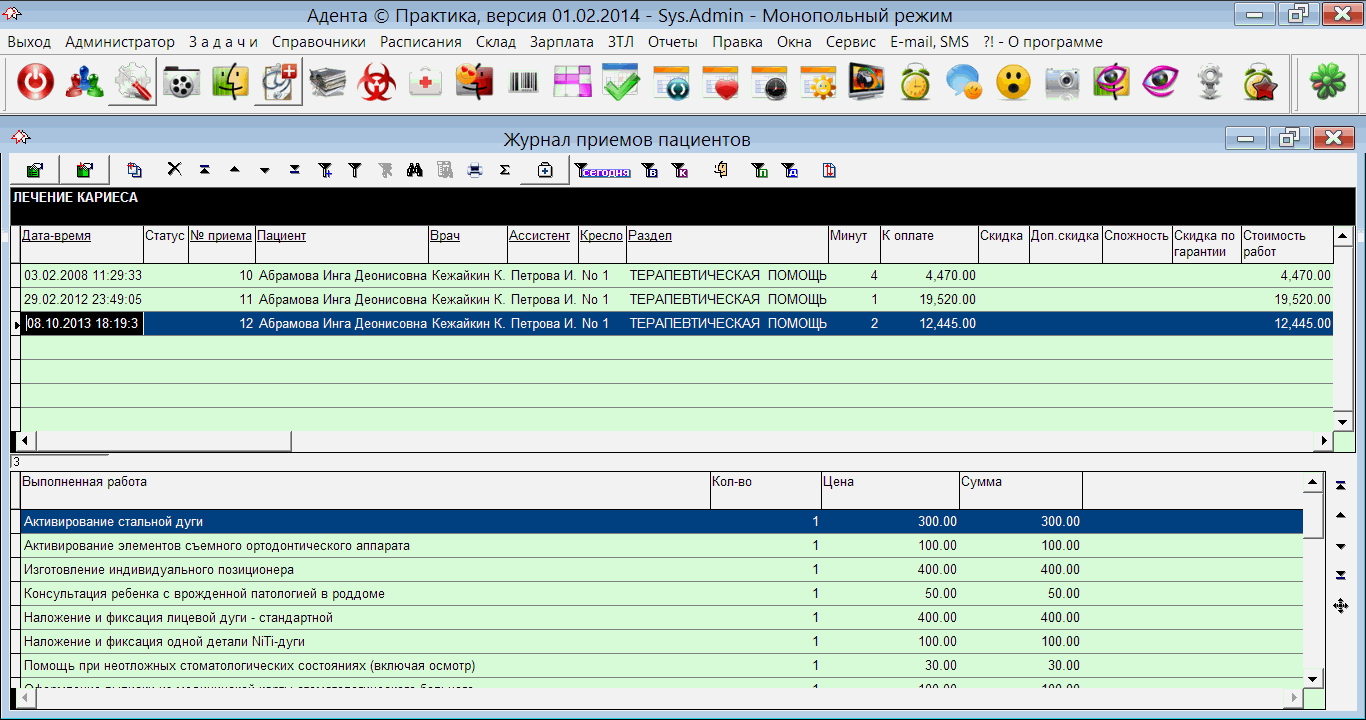1366x720 pixels.
Task: Sort by 'Дата-время' column header
Action: [x=57, y=236]
